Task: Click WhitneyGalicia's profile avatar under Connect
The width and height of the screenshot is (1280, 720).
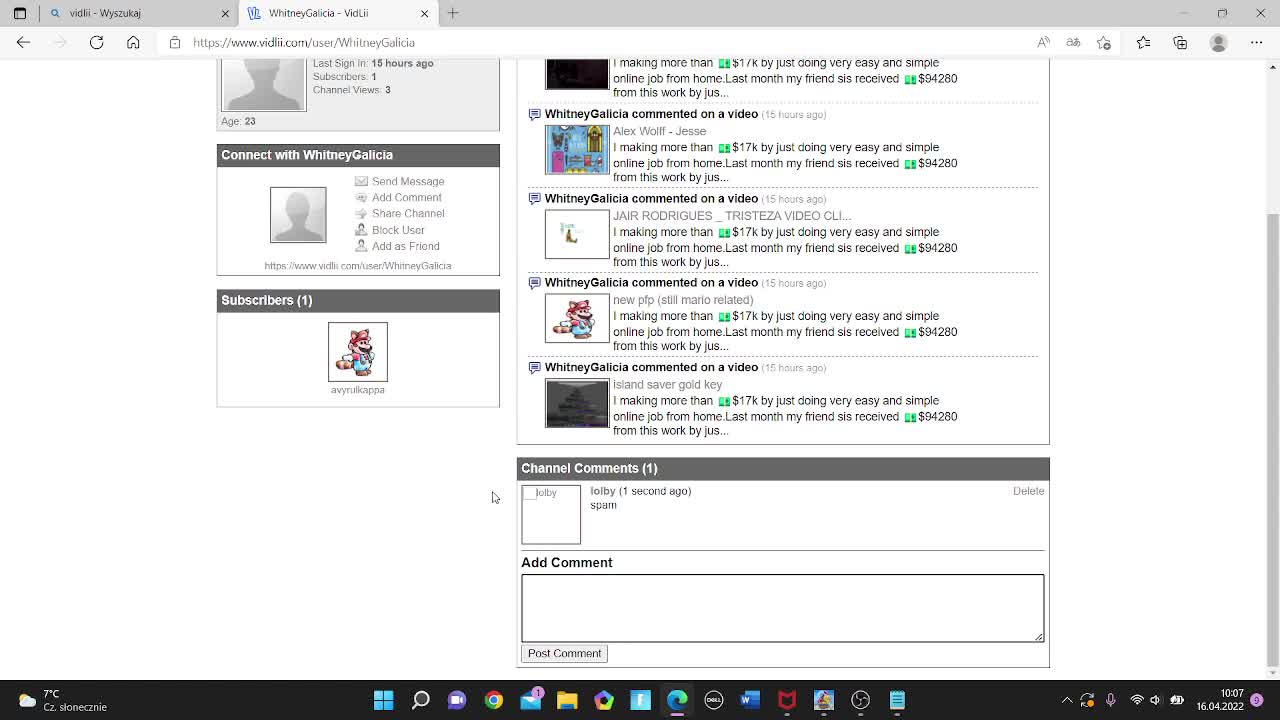Action: tap(298, 215)
